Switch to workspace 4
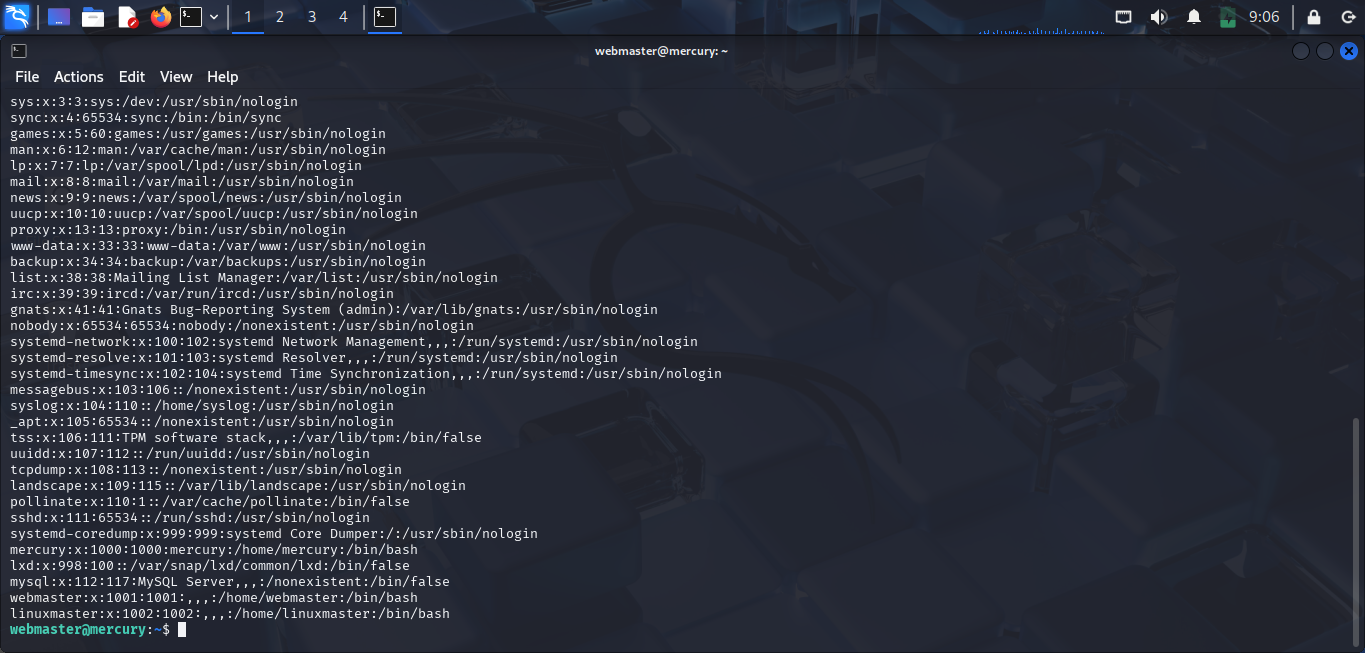 coord(342,16)
